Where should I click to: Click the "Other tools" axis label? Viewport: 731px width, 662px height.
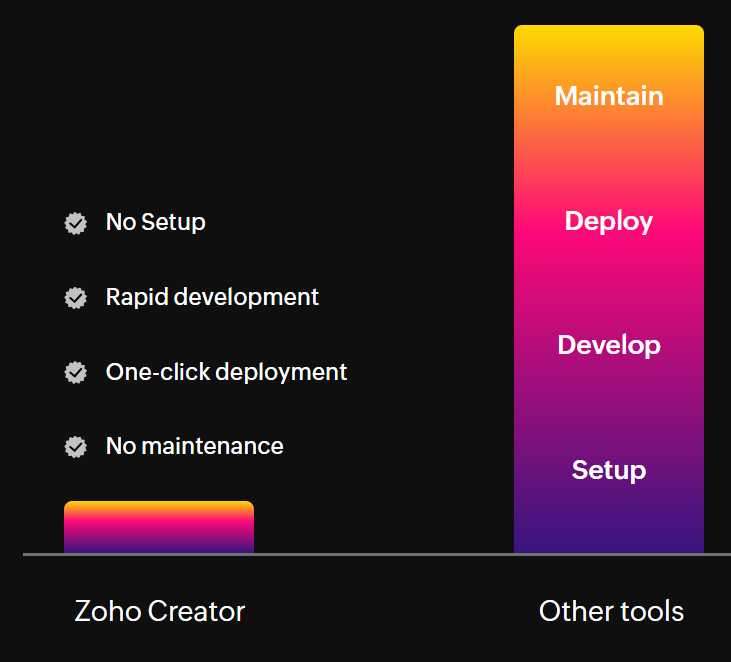pos(611,611)
